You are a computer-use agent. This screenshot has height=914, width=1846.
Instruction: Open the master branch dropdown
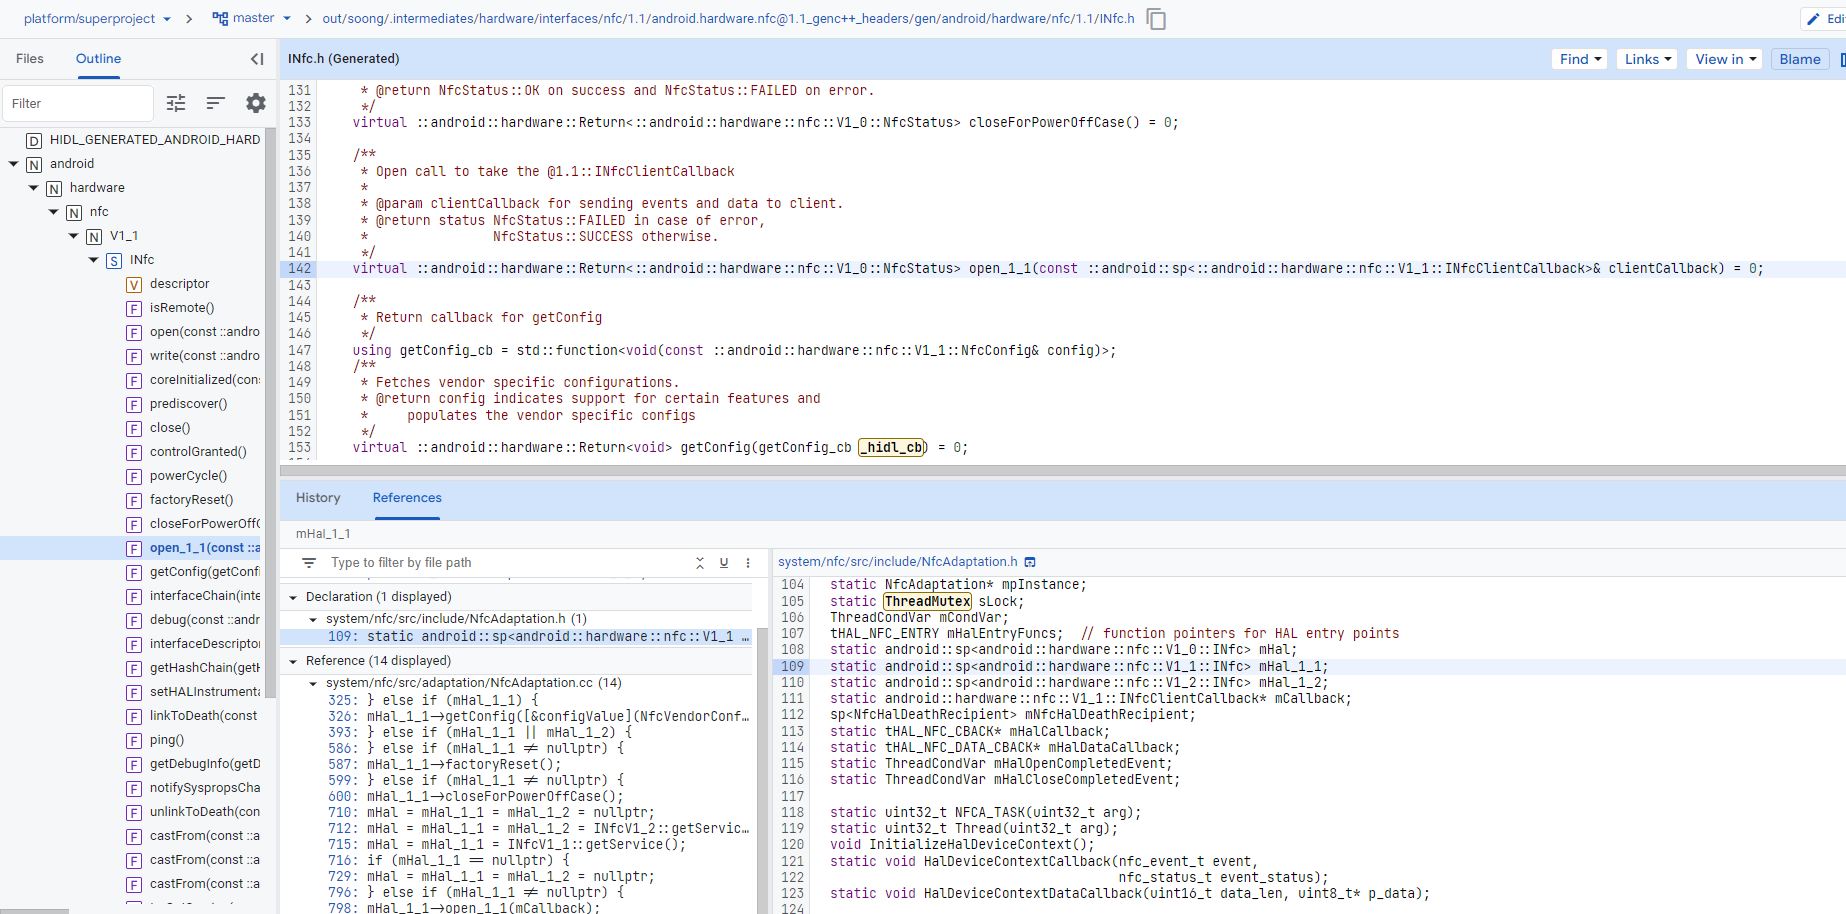click(x=252, y=18)
